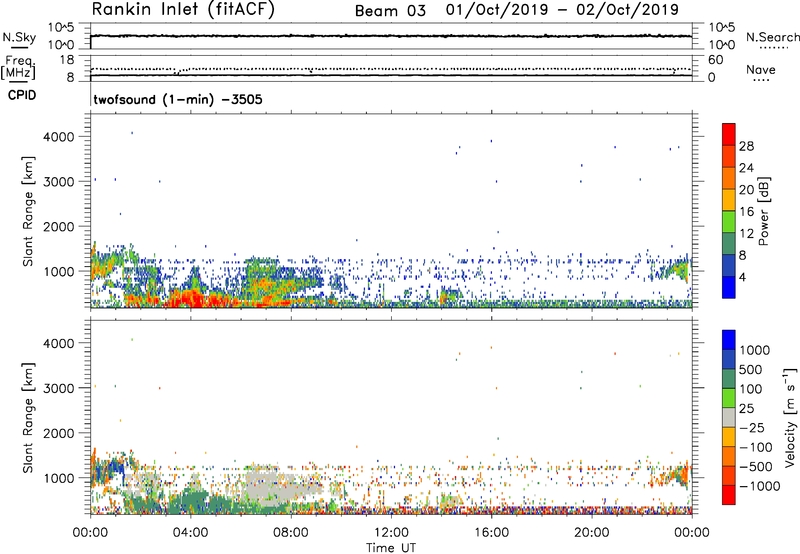Click the "-1000" Velocity colorbar tick label
This screenshot has height=554, width=800.
[x=760, y=486]
